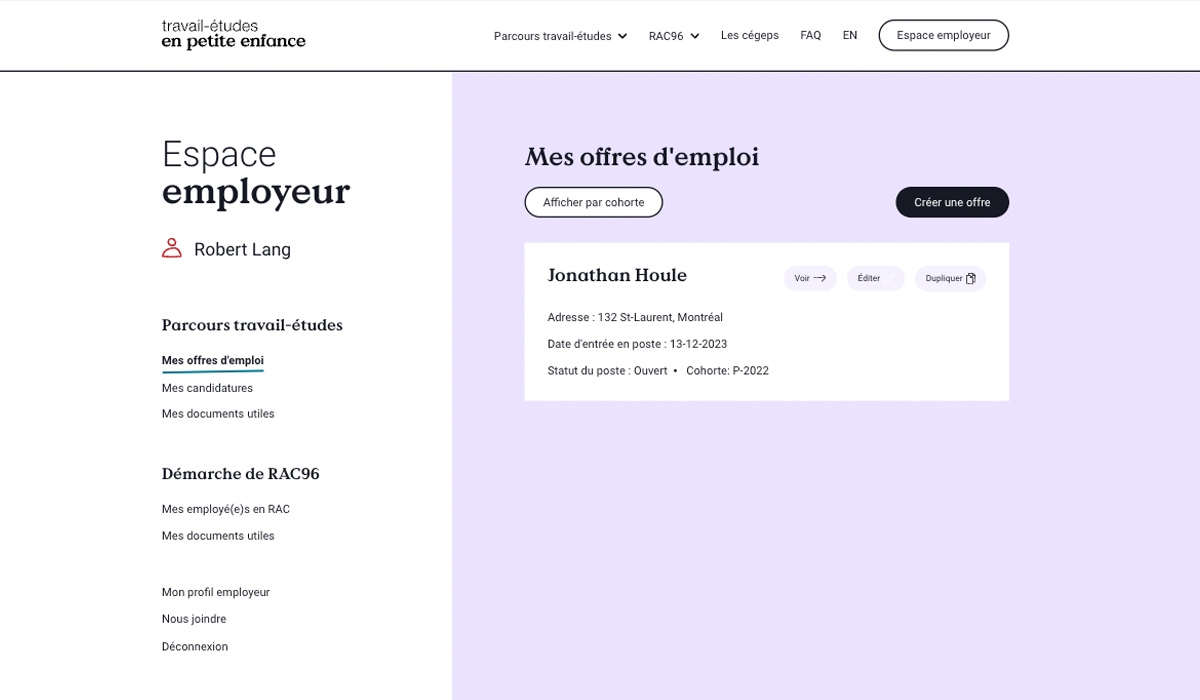Expand the RAC96 dropdown chevron
Image resolution: width=1200 pixels, height=700 pixels.
pos(695,36)
